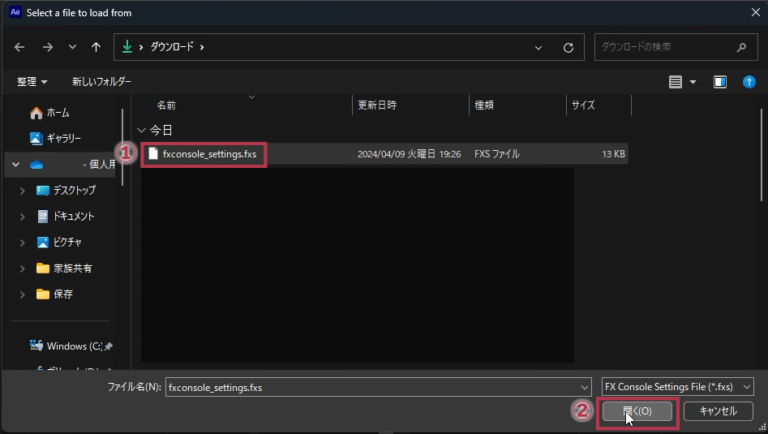
Task: Open ドキュメント folder
Action: [x=65, y=216]
